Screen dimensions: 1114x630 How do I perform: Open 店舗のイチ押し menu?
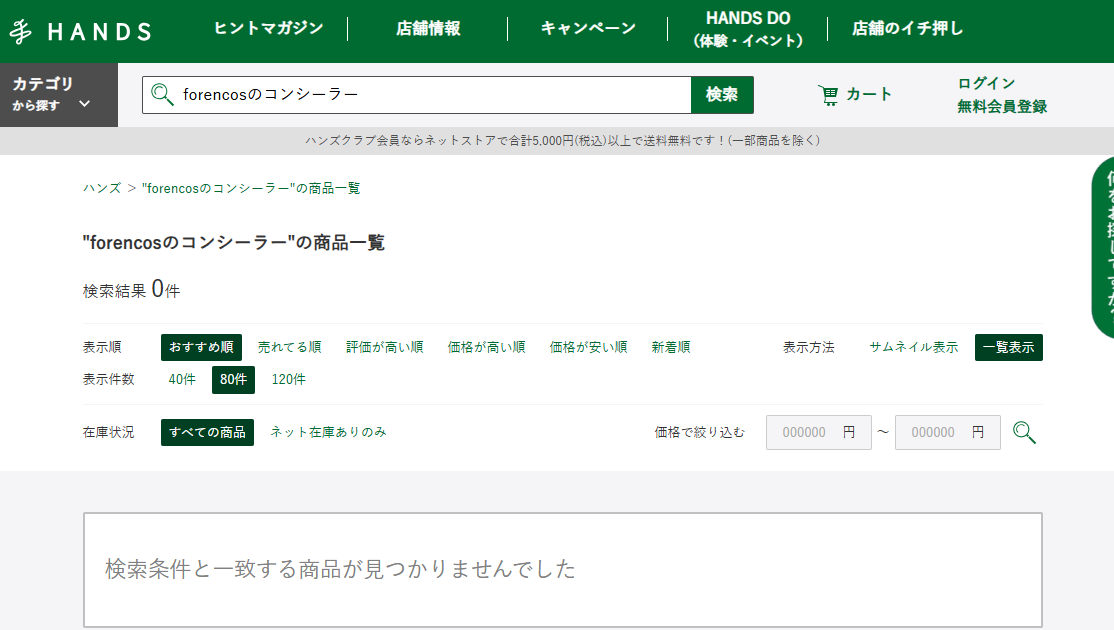tap(907, 28)
